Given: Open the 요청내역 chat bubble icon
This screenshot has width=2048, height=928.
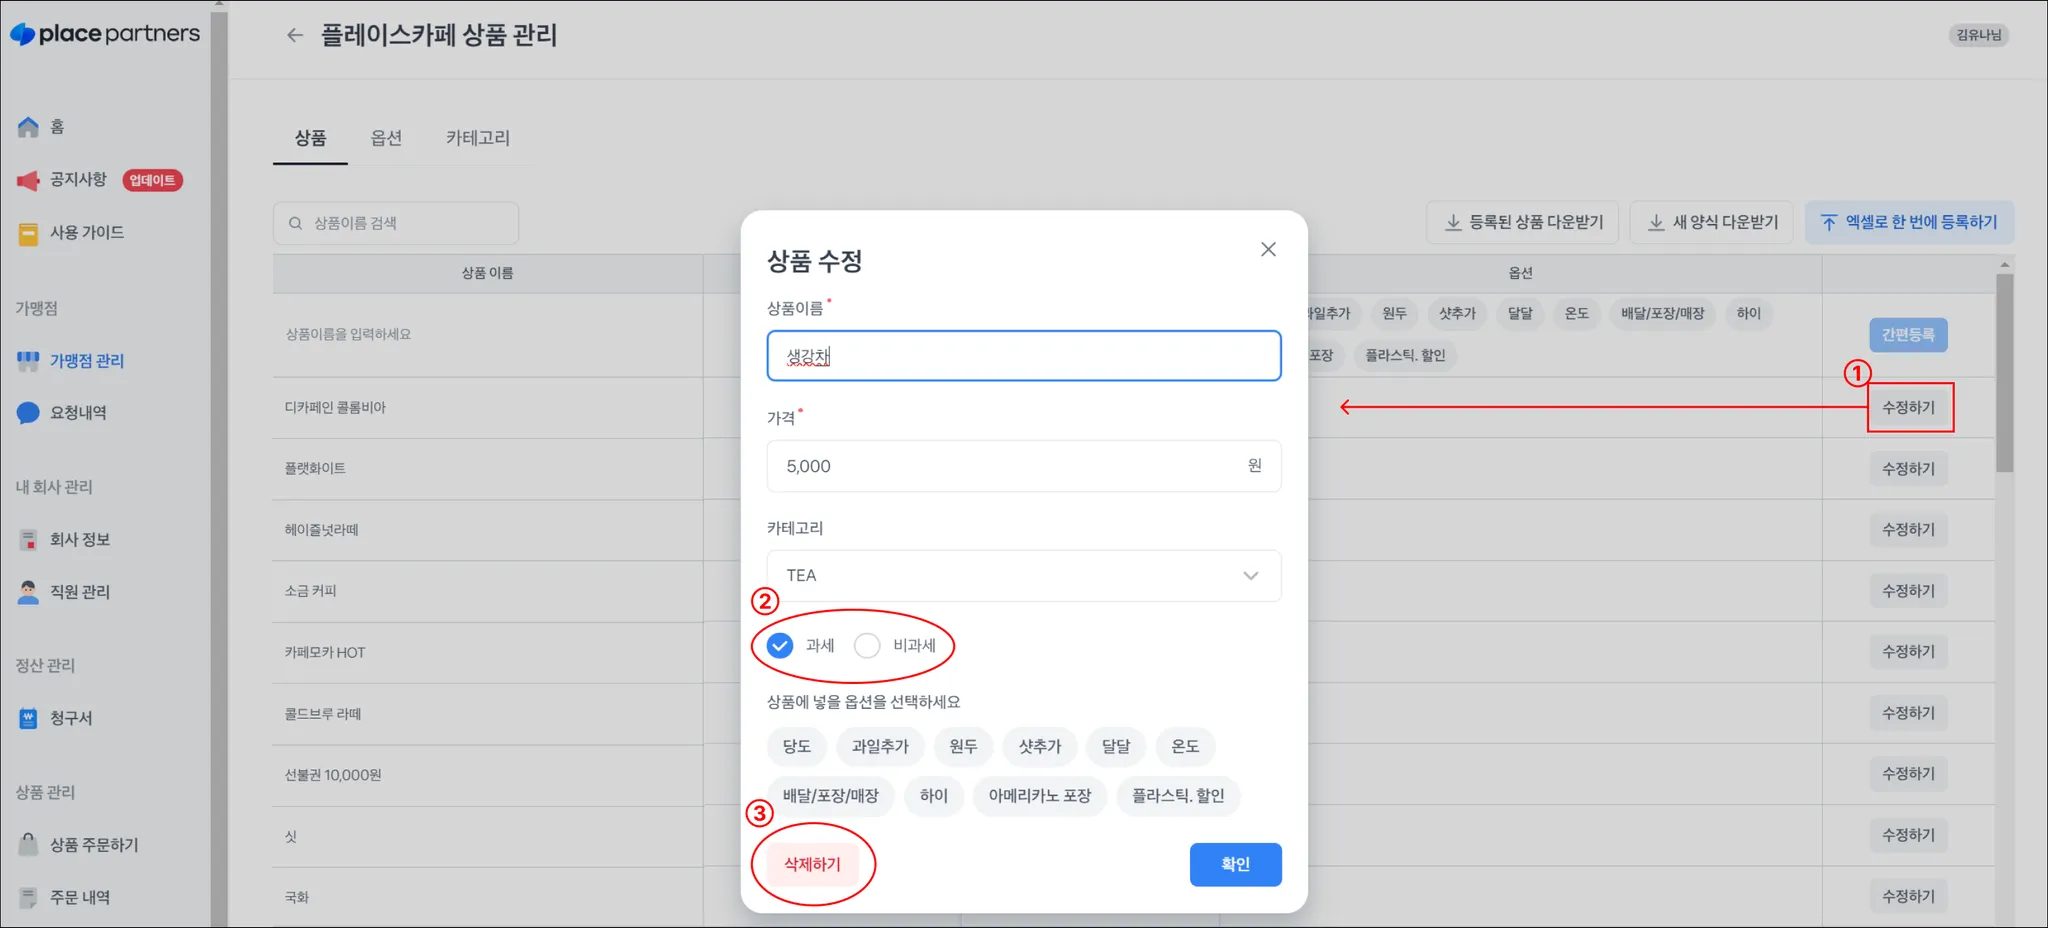Looking at the screenshot, I should pos(28,413).
